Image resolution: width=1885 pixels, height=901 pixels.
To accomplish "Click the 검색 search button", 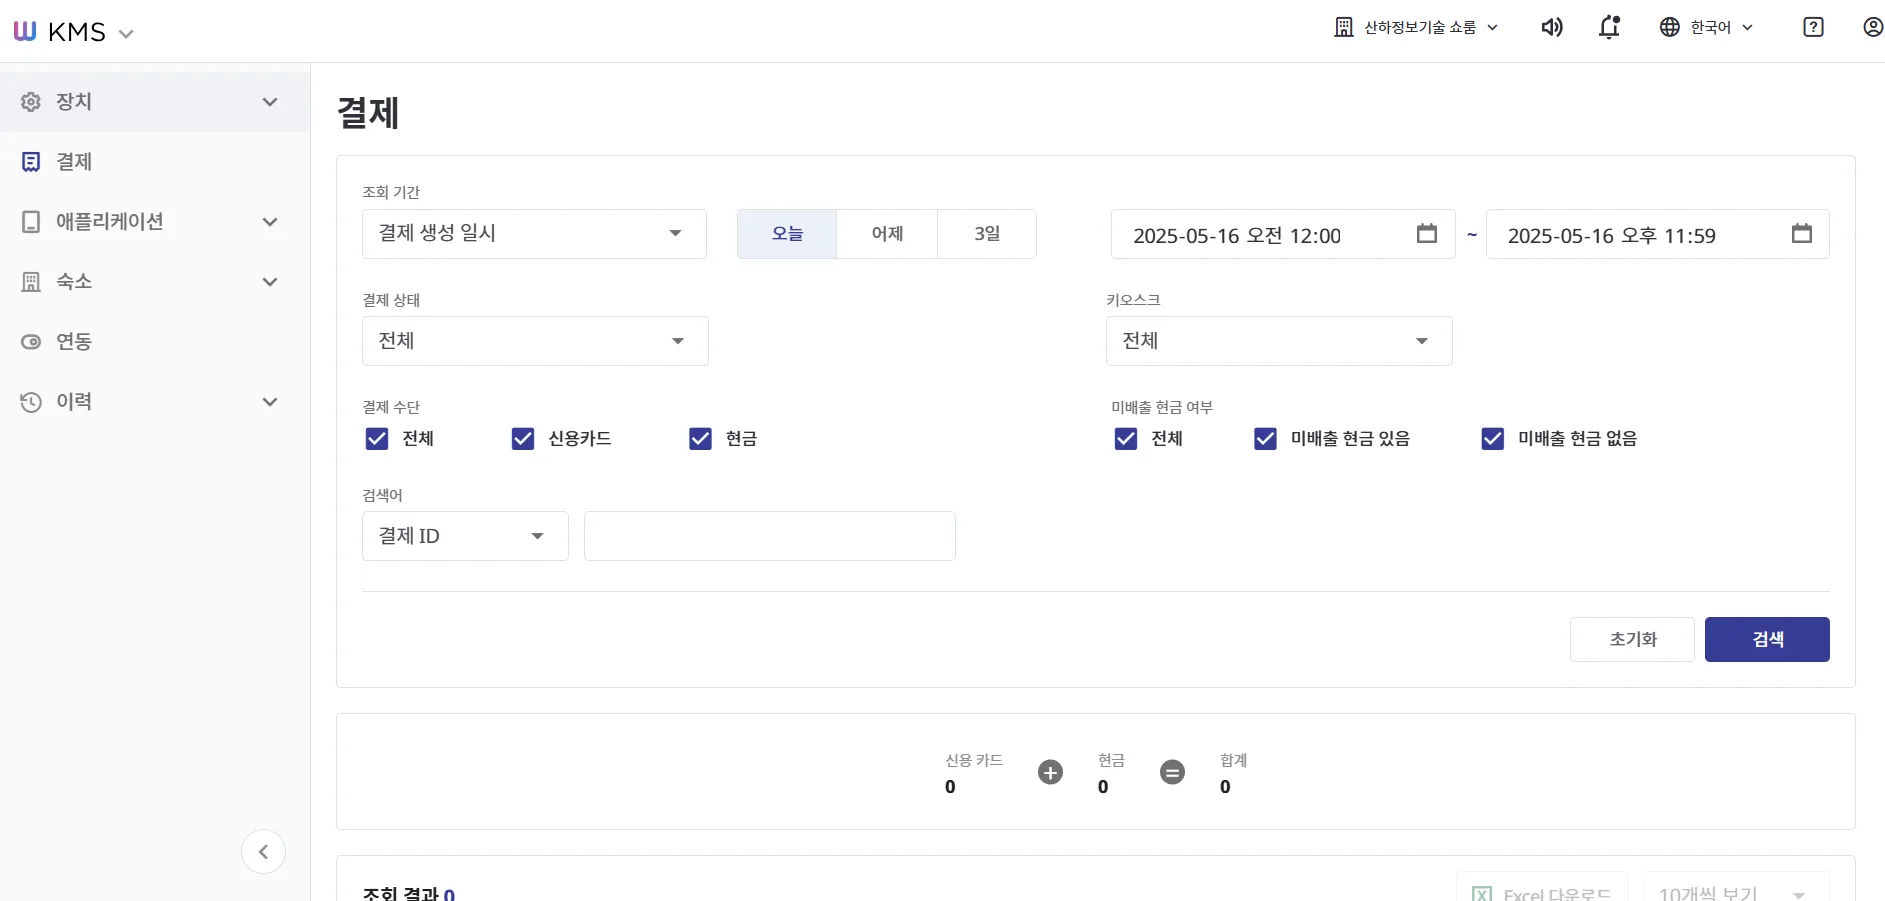I will (1767, 639).
